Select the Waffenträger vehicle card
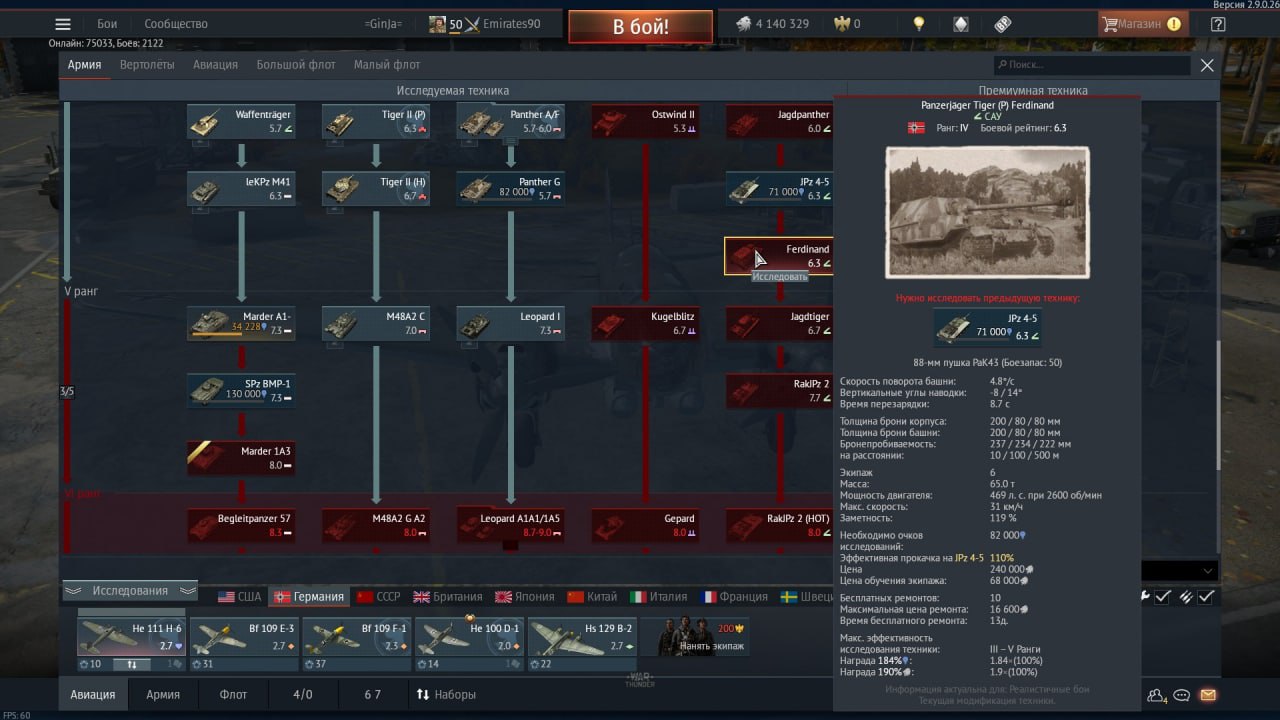The image size is (1280, 720). click(x=241, y=122)
